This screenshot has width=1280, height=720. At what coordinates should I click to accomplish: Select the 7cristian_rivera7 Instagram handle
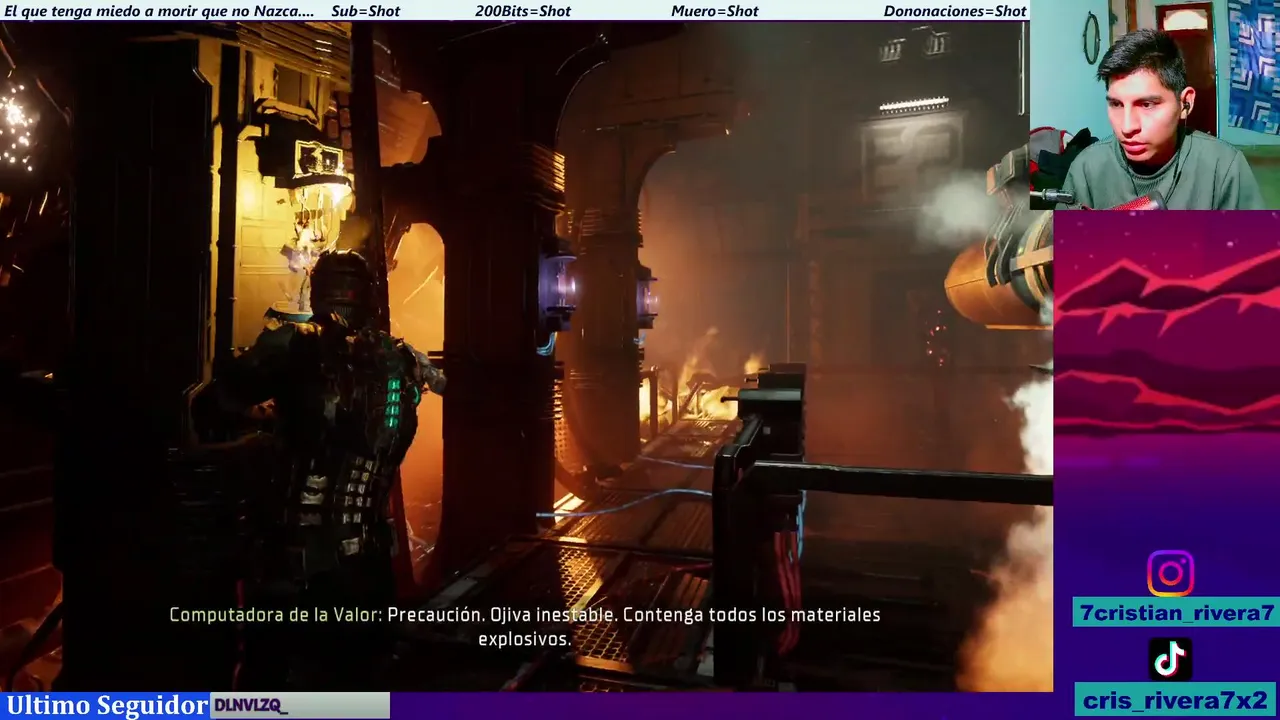1176,613
